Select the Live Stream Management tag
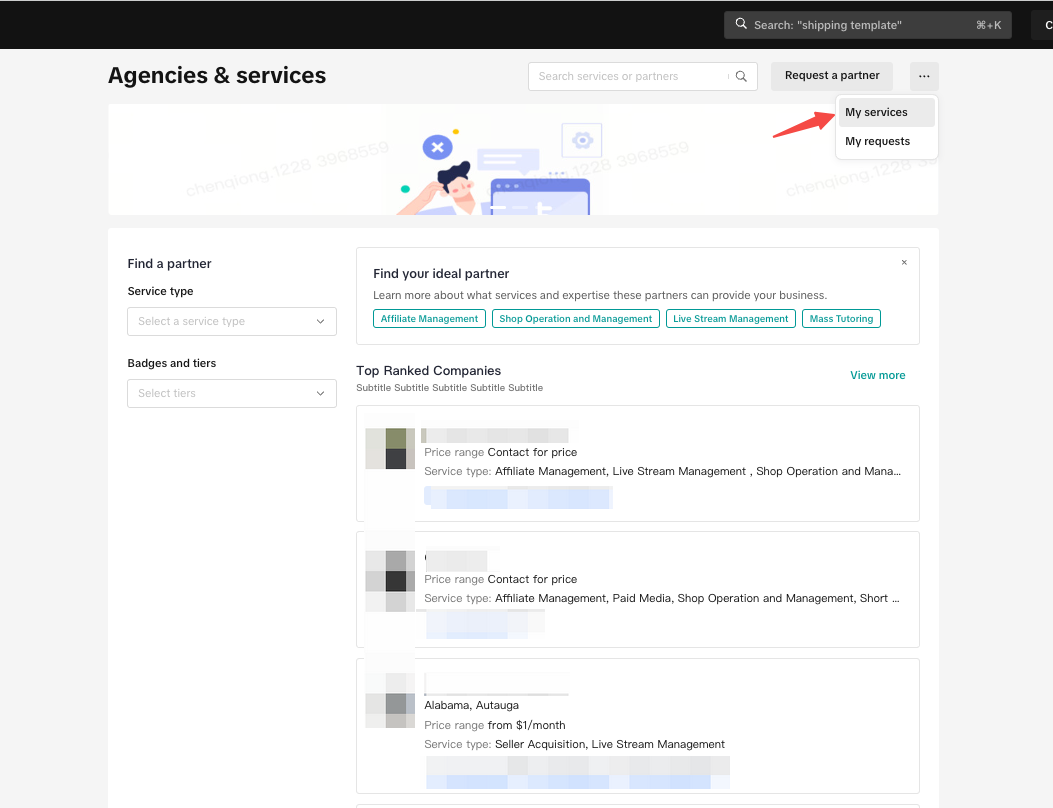1053x808 pixels. point(730,319)
